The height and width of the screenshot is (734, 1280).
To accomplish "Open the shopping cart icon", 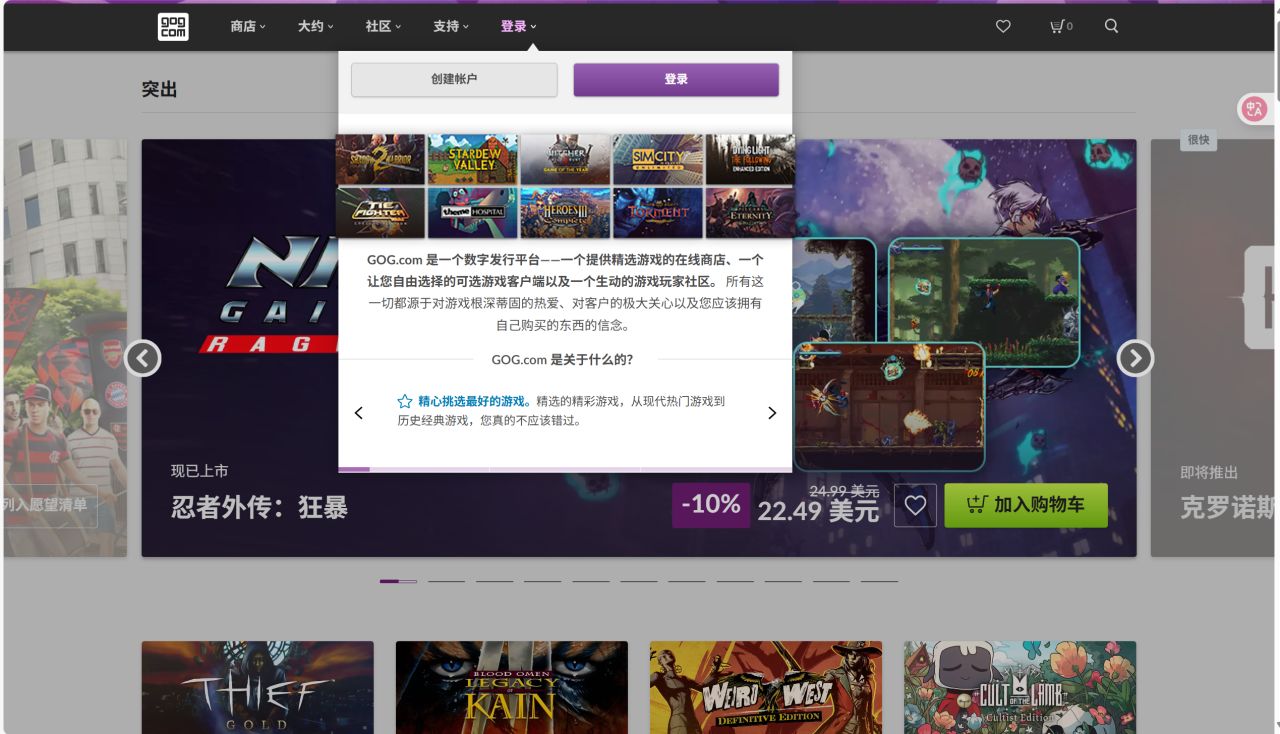I will (1061, 26).
